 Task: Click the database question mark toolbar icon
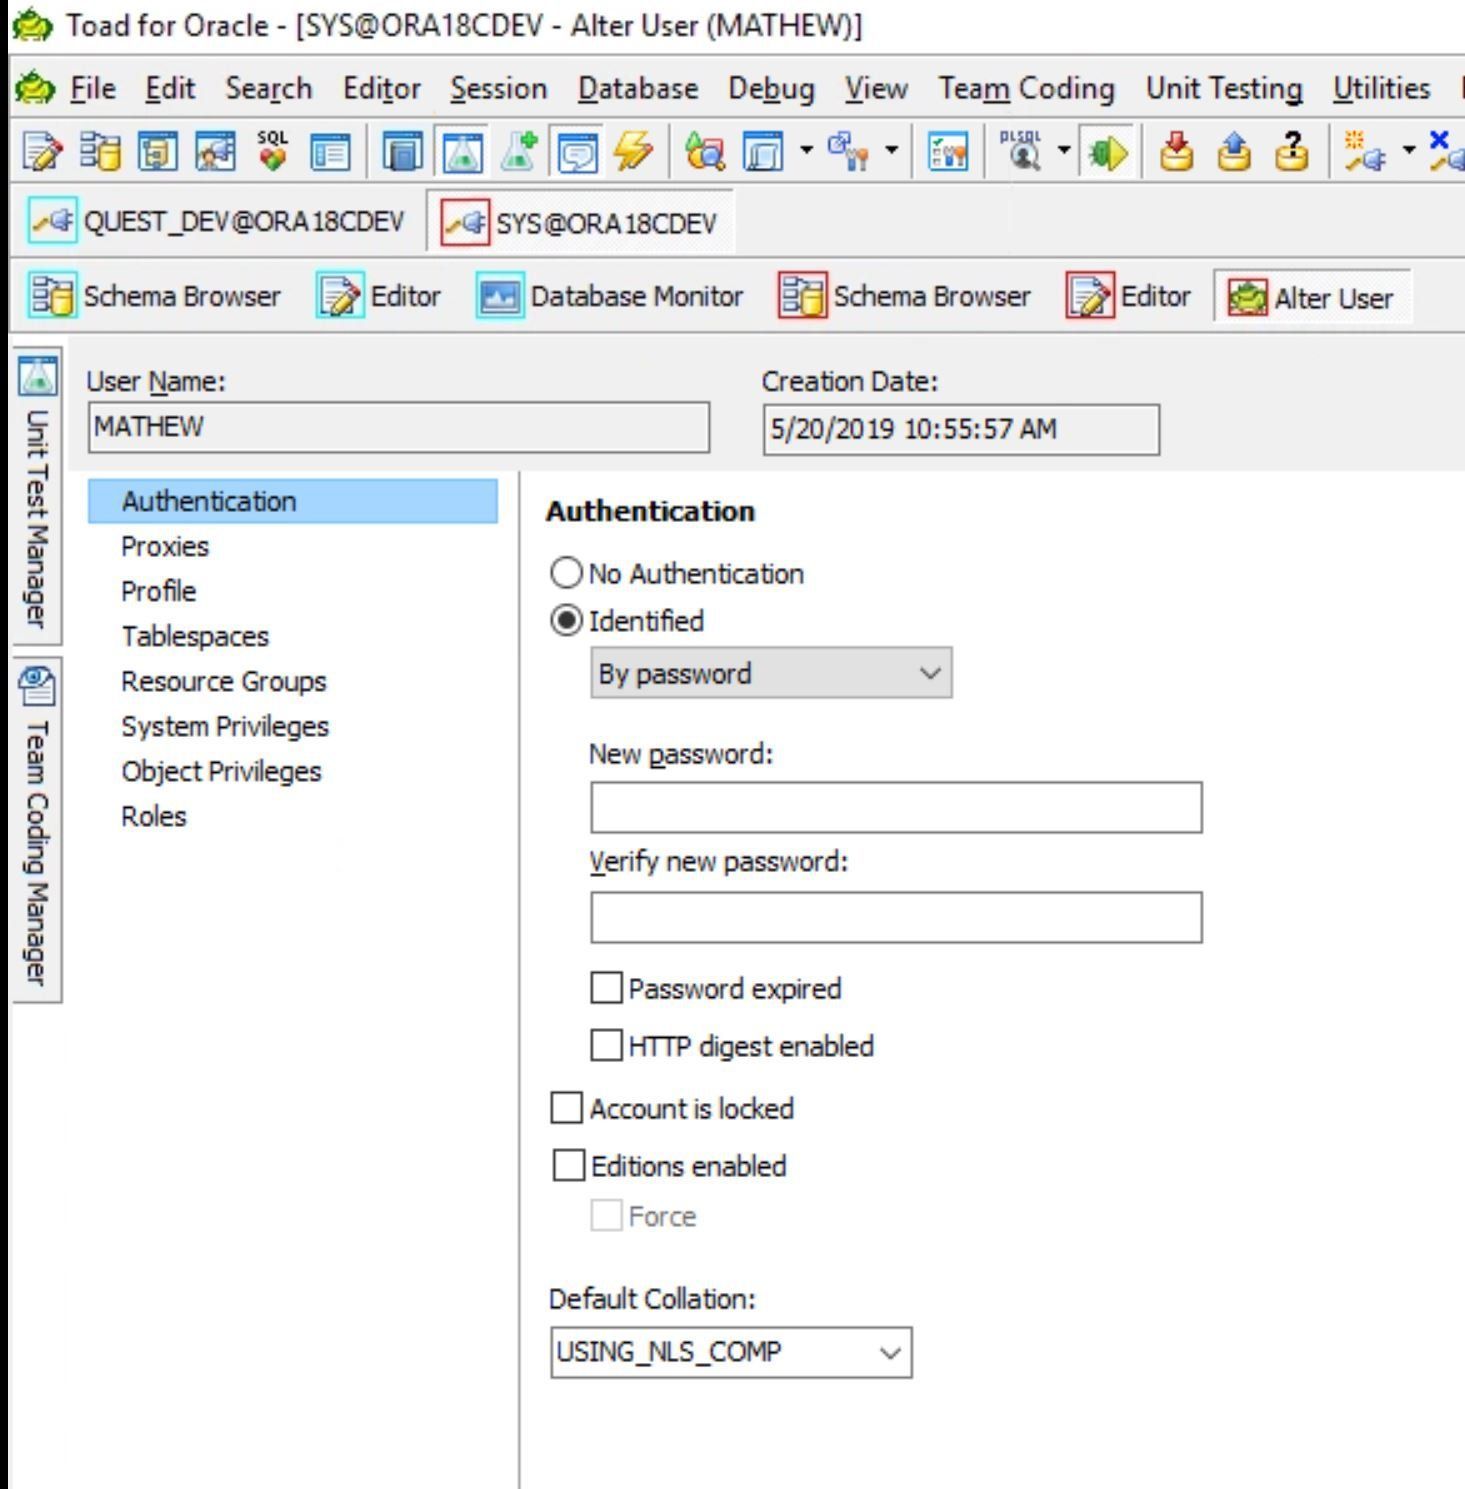click(x=1292, y=152)
